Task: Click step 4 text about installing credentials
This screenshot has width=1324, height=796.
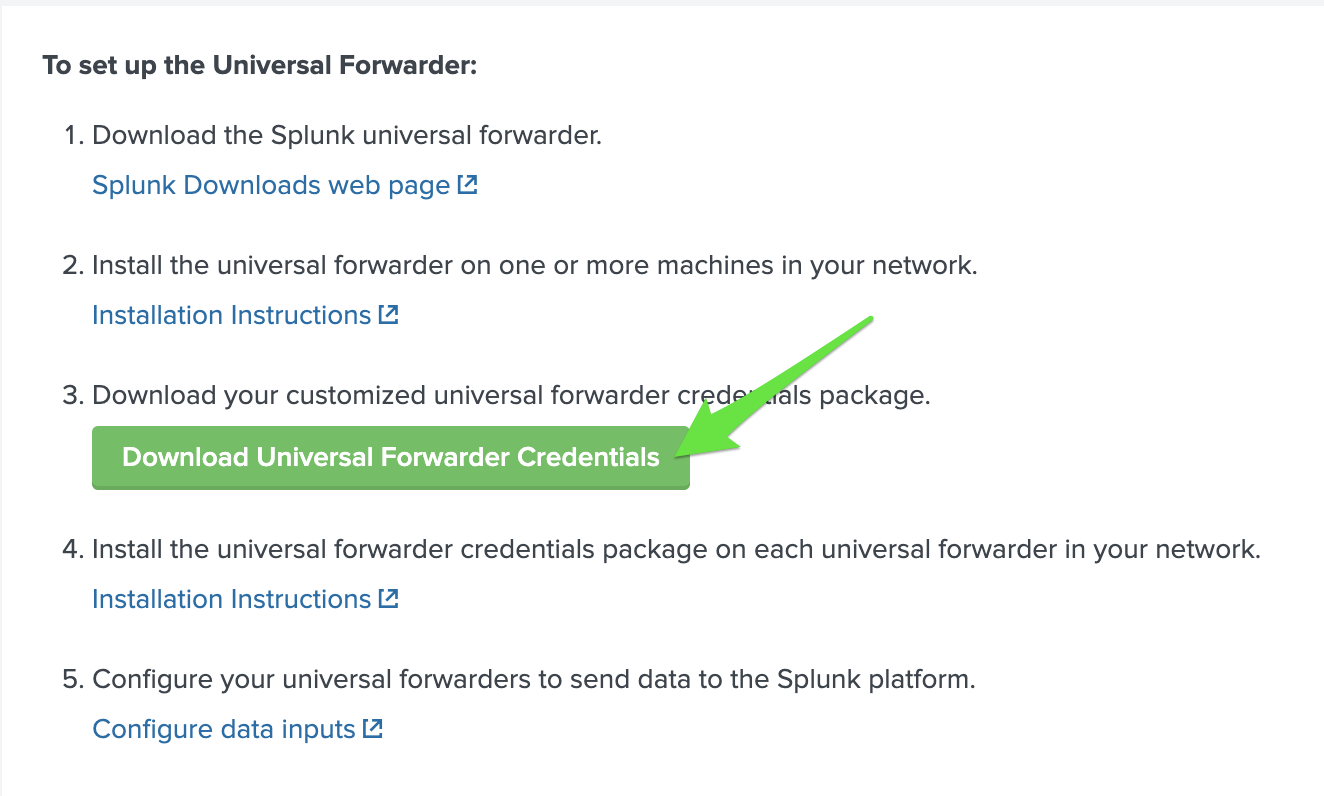Action: point(676,549)
